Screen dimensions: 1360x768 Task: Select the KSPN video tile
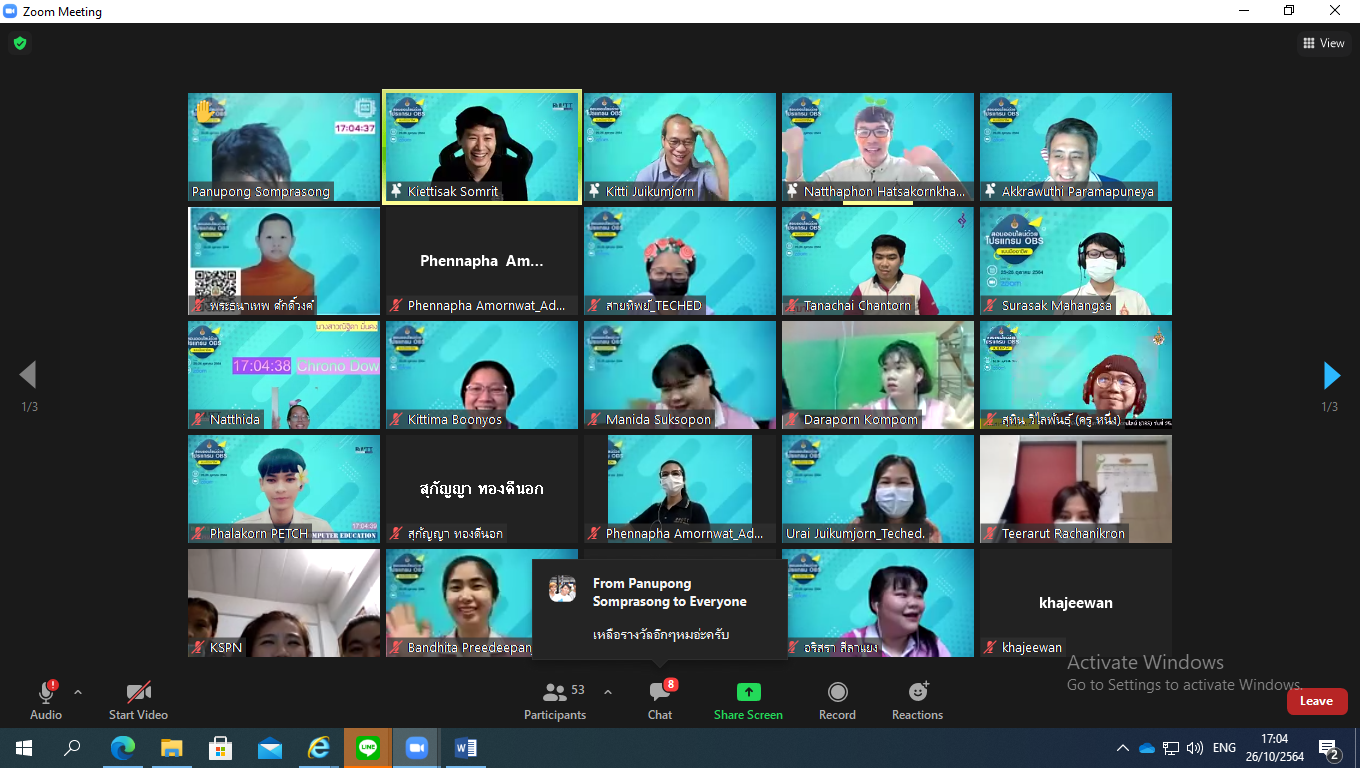click(x=284, y=603)
